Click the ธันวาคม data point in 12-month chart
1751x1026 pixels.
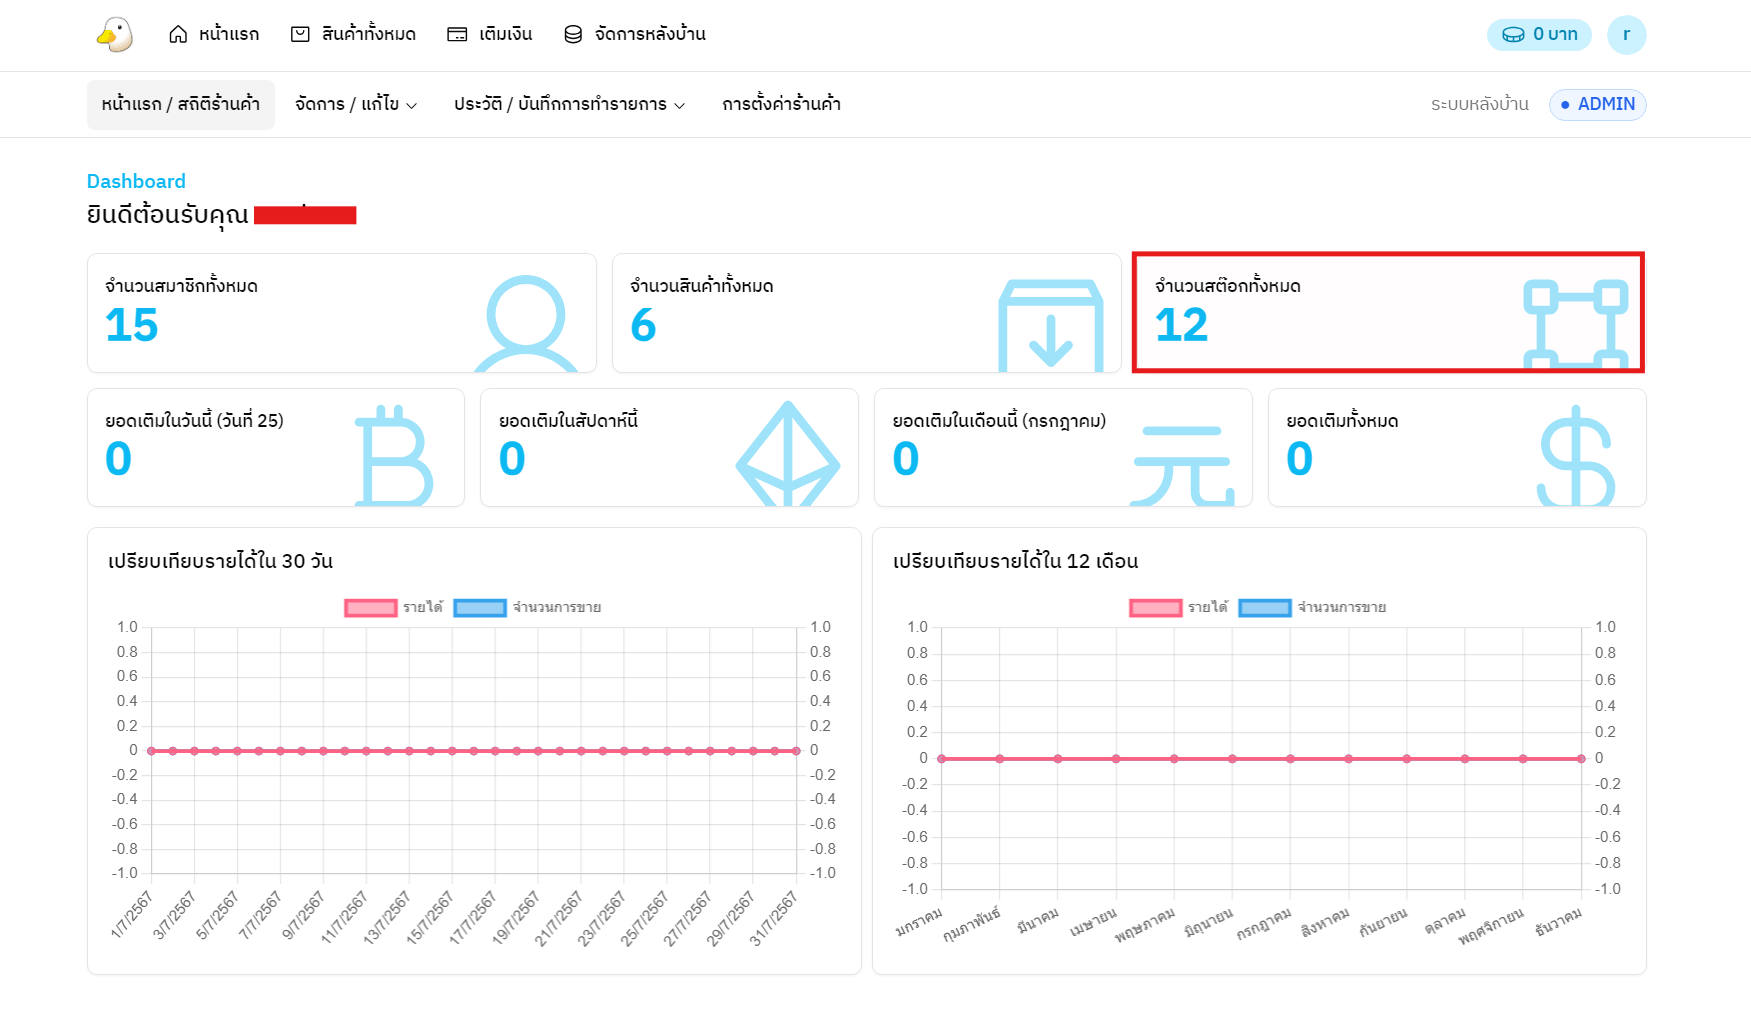pyautogui.click(x=1581, y=759)
